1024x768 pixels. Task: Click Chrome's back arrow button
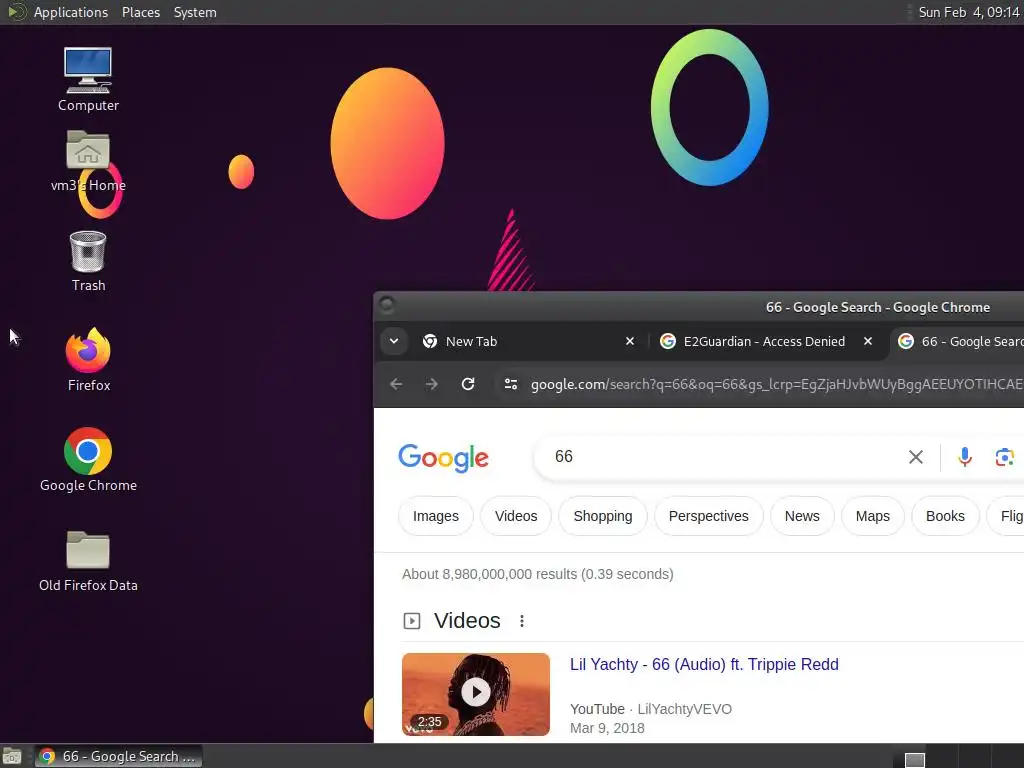(396, 384)
